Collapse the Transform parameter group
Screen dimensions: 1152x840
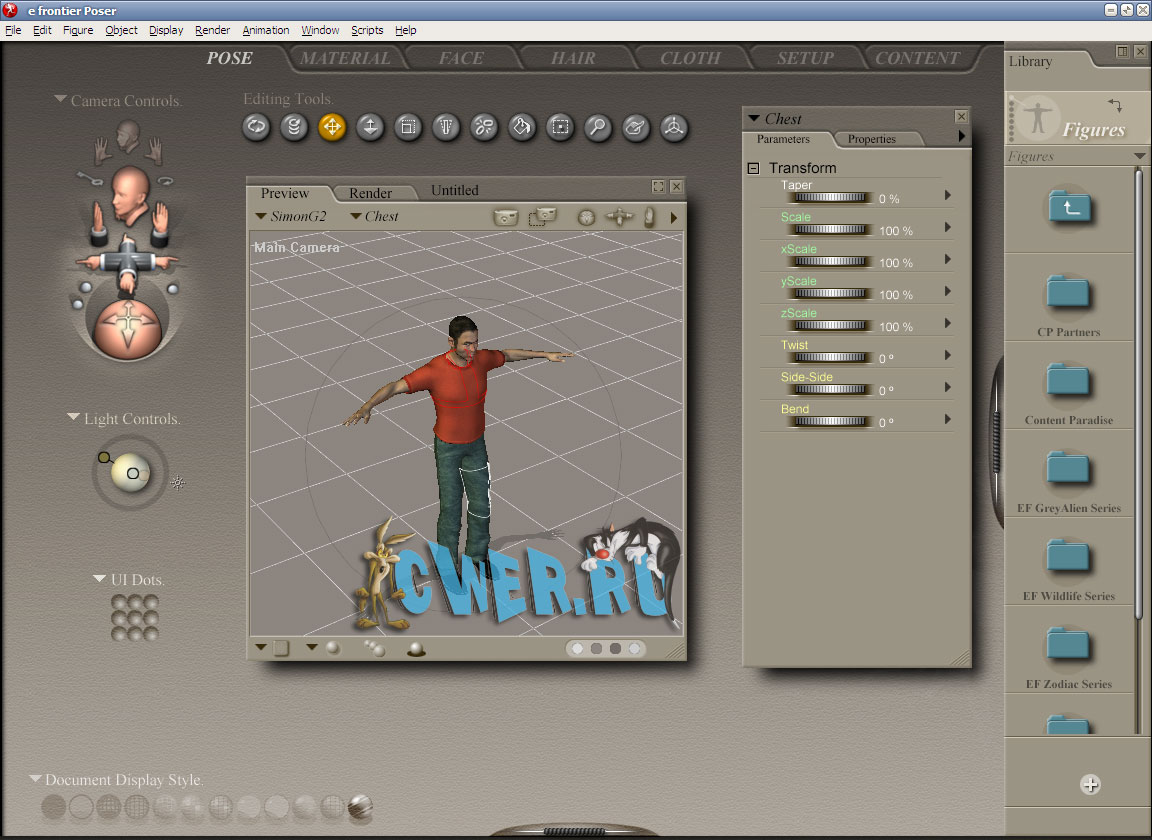pos(754,168)
